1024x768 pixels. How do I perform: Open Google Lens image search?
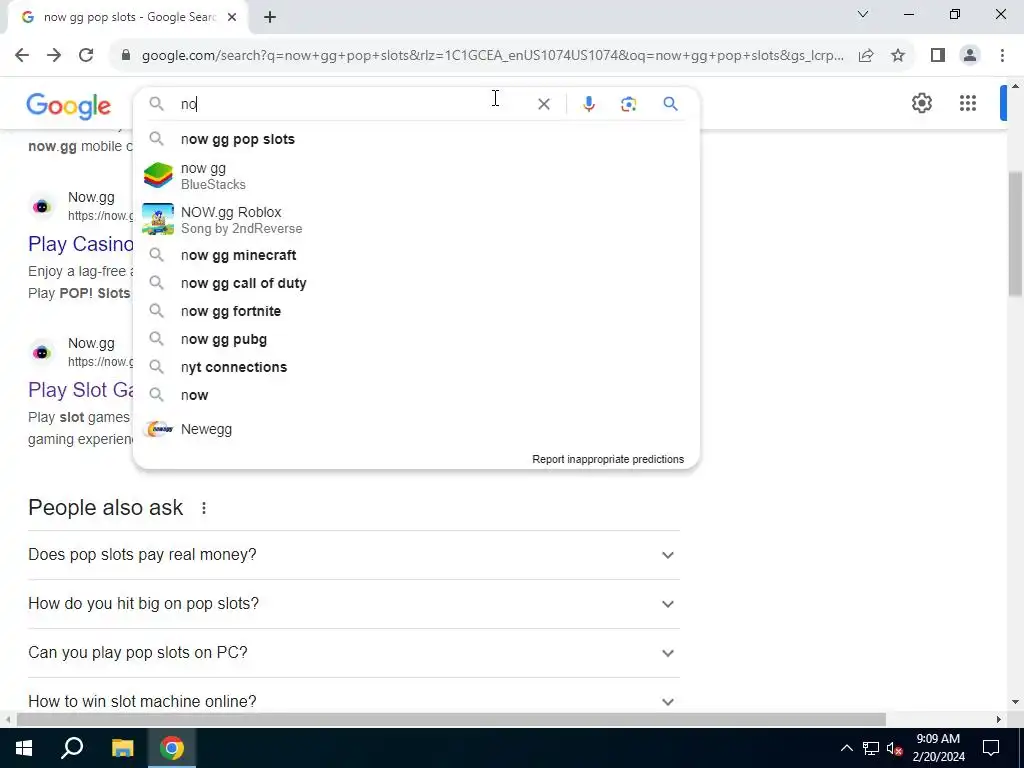[x=628, y=104]
